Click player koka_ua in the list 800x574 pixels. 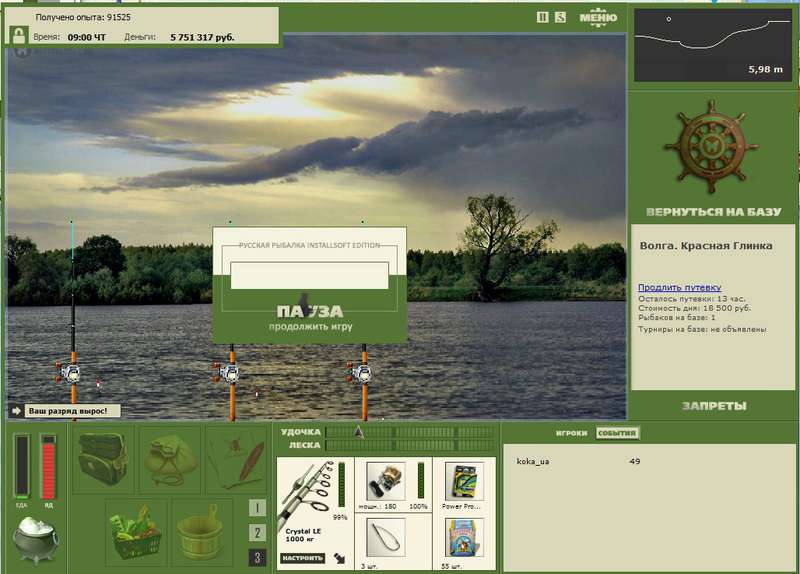(533, 461)
